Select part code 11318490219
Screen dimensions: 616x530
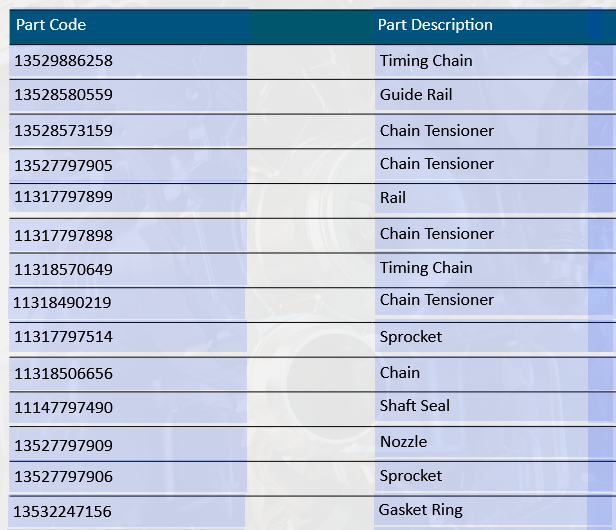click(62, 302)
